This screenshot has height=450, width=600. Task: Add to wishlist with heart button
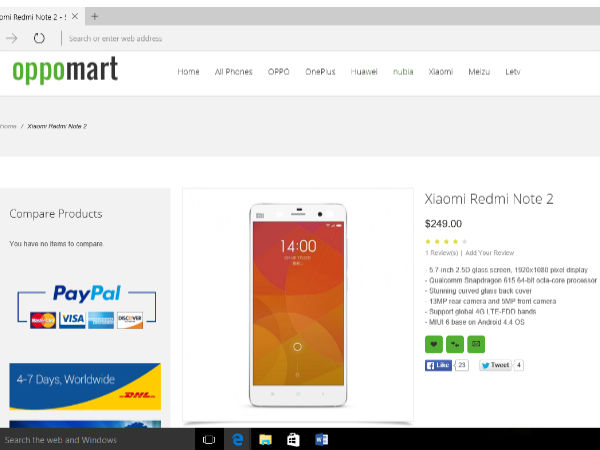pos(434,344)
